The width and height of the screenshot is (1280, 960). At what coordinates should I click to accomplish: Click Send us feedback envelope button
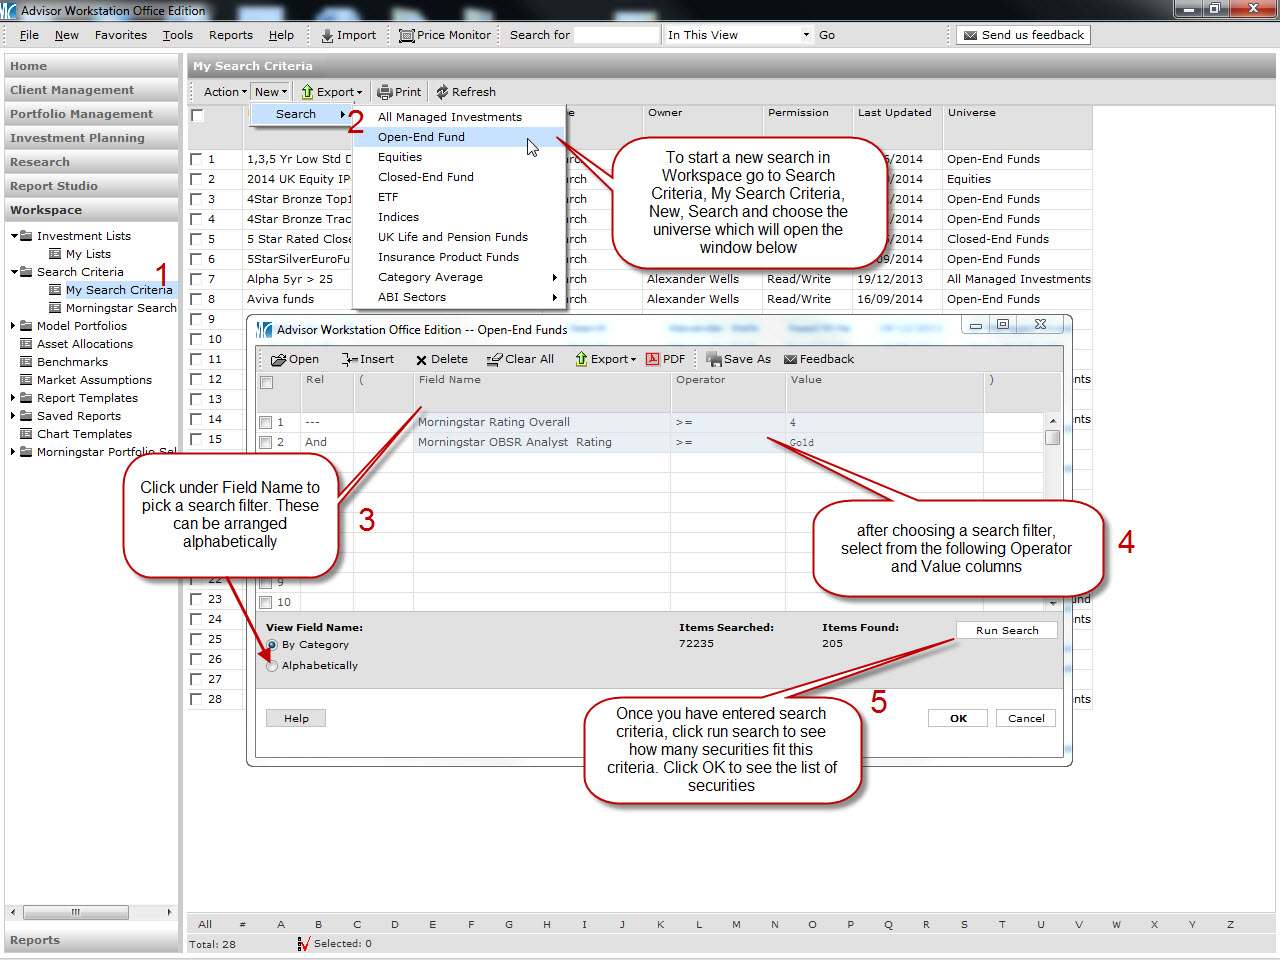coord(1022,35)
